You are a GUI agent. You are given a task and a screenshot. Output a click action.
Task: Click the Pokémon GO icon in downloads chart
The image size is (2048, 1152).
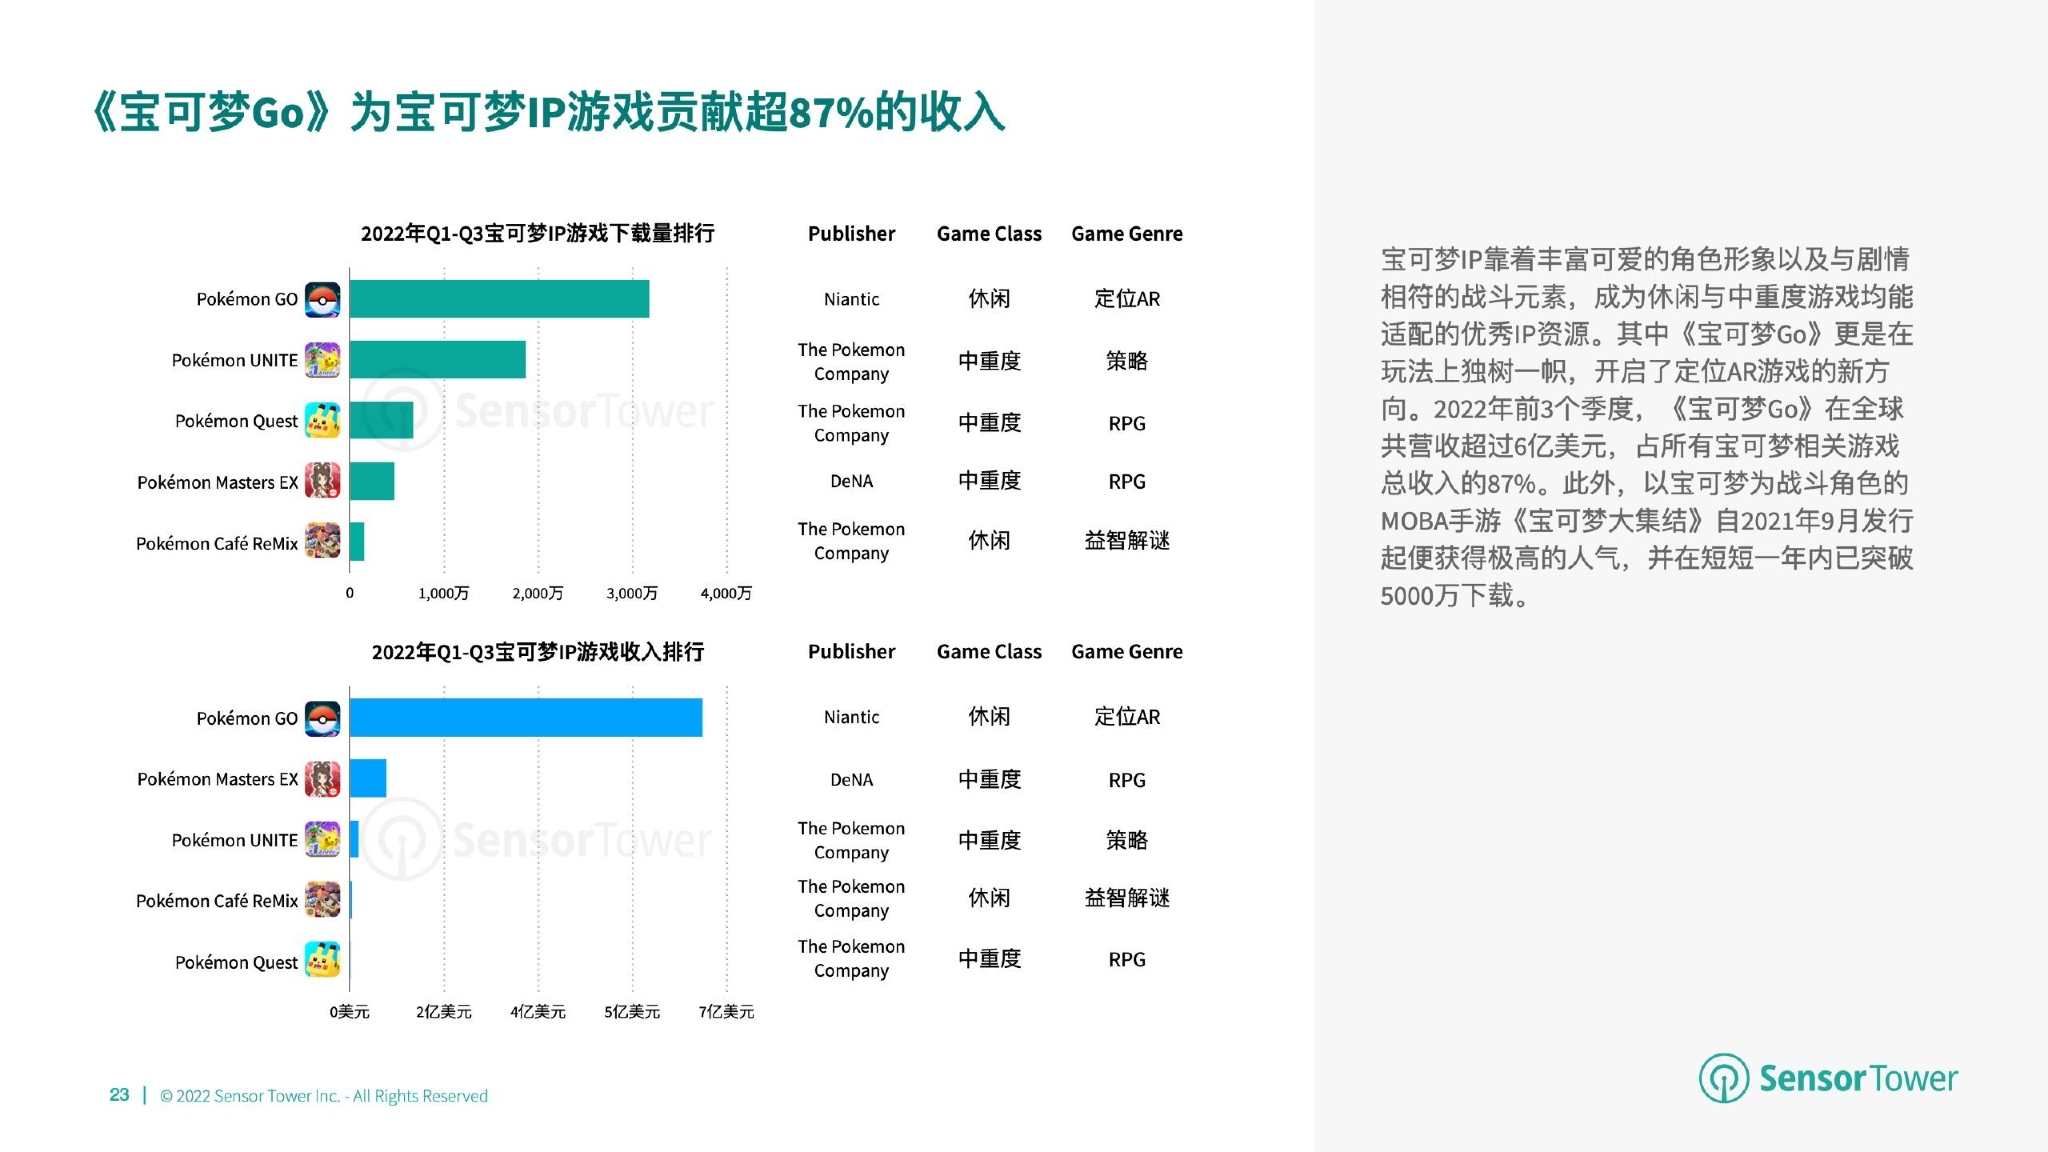[322, 299]
